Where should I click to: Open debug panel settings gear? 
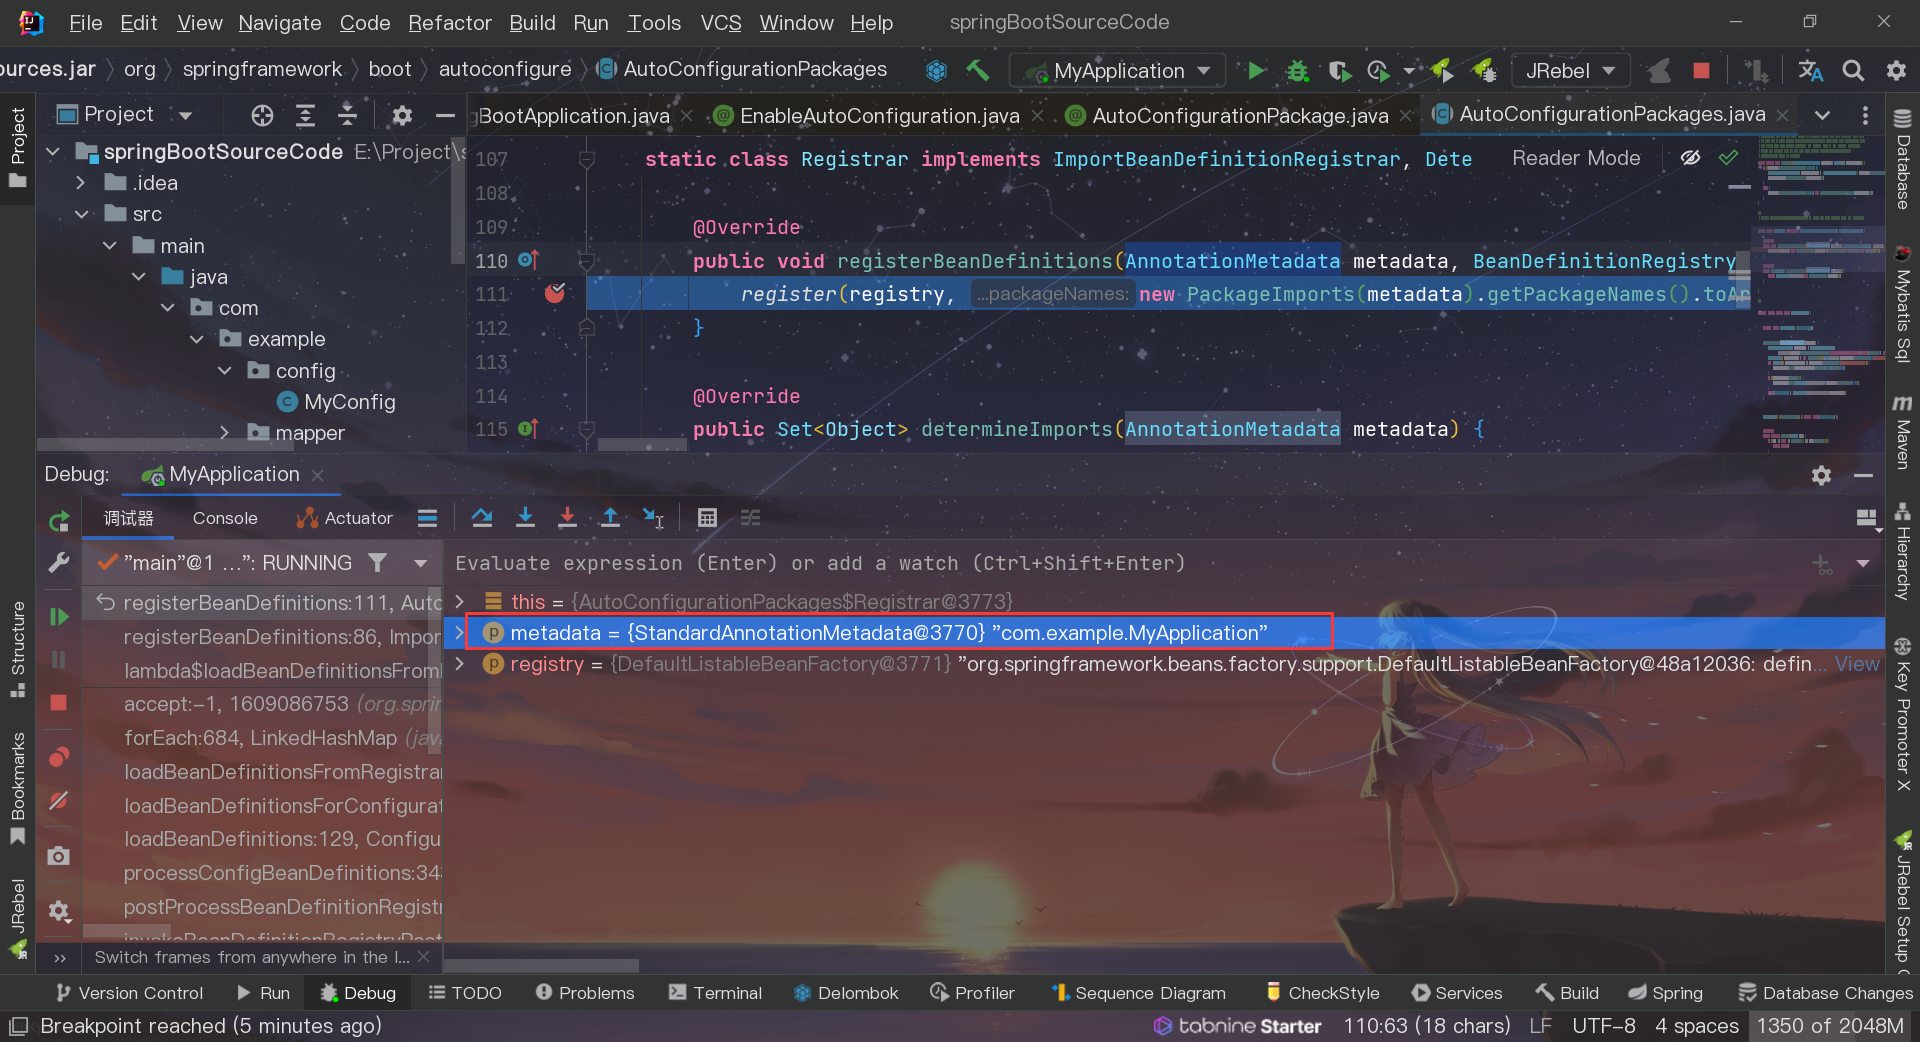pyautogui.click(x=59, y=911)
